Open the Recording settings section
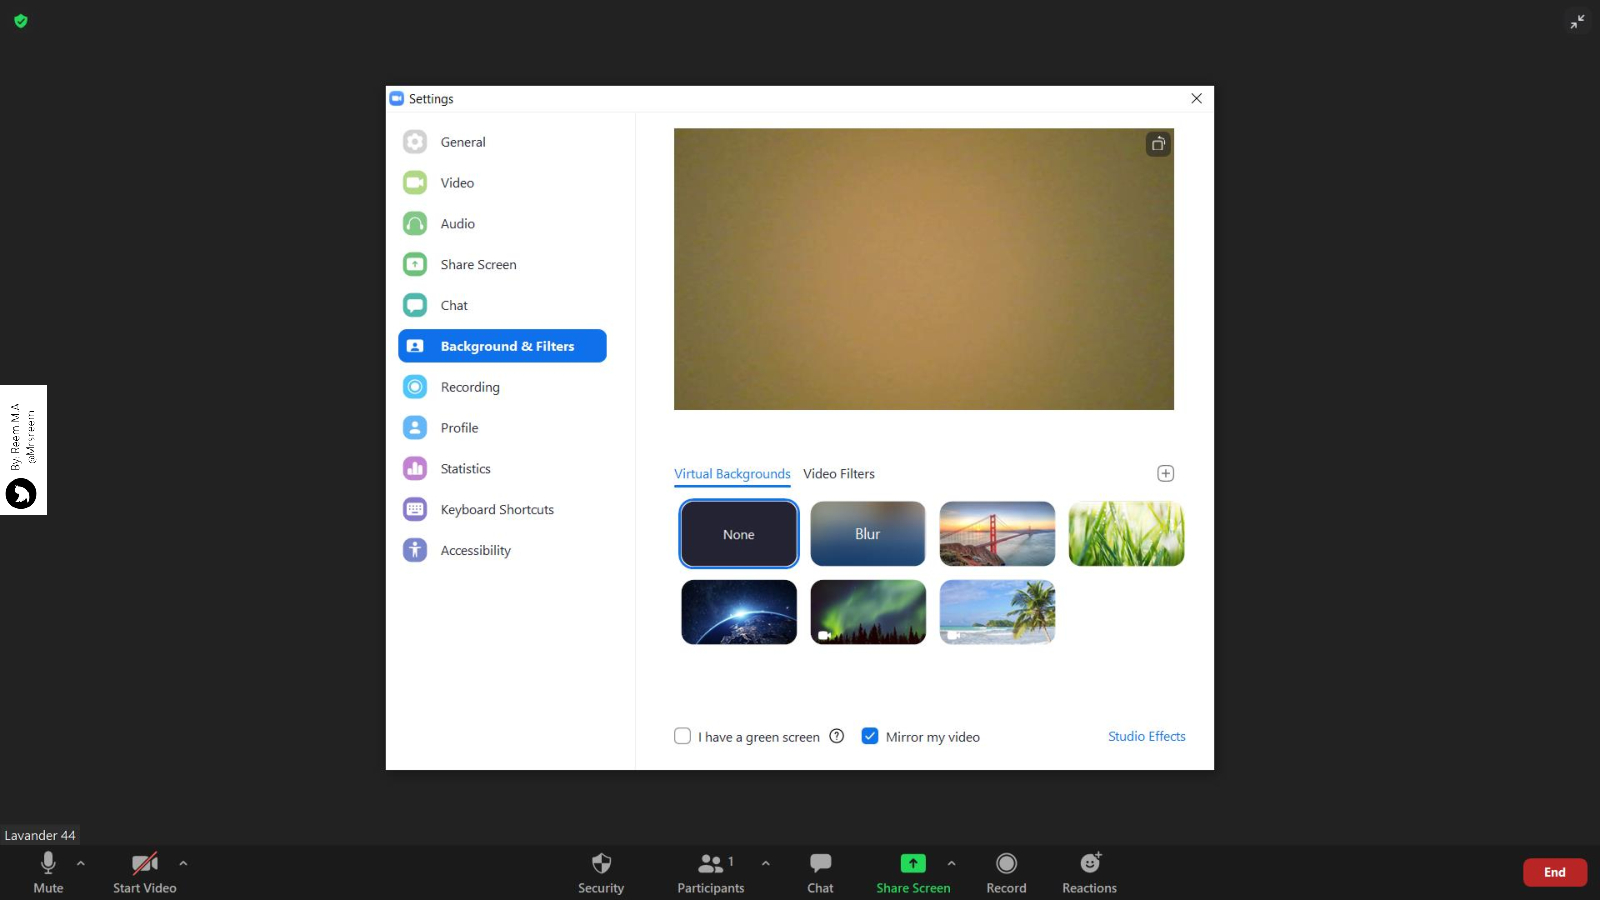This screenshot has width=1600, height=900. [x=470, y=387]
